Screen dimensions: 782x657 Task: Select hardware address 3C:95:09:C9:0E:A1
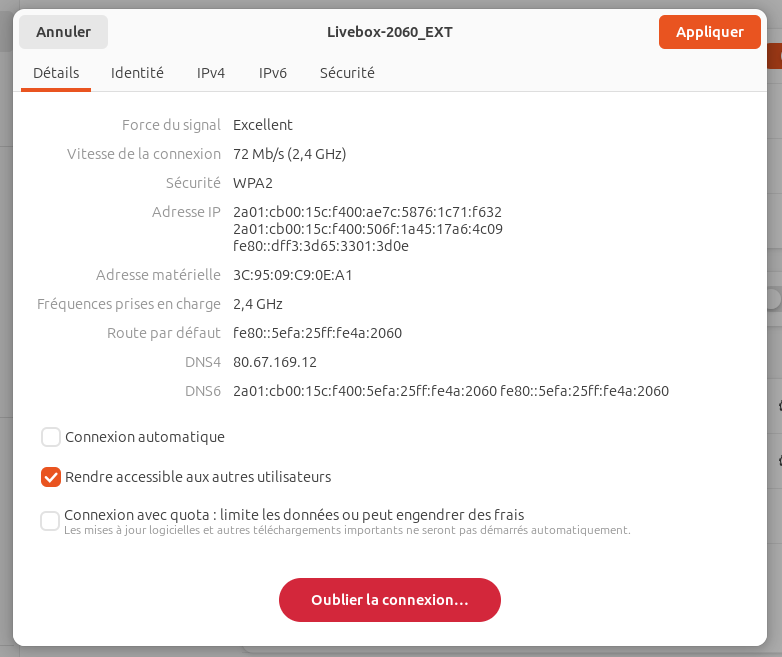293,275
